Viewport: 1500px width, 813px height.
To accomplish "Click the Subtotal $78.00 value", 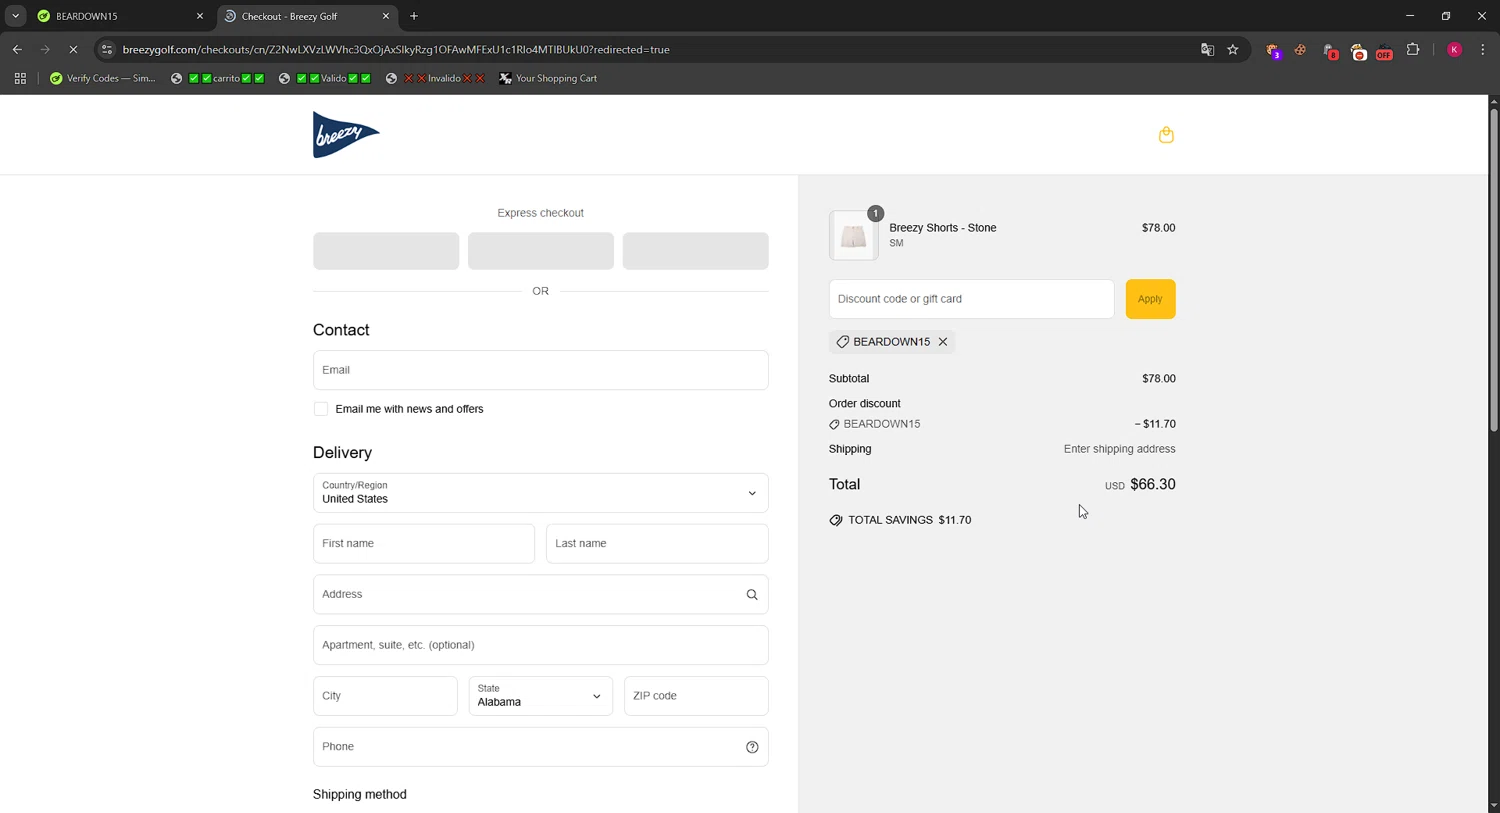I will [x=1159, y=379].
